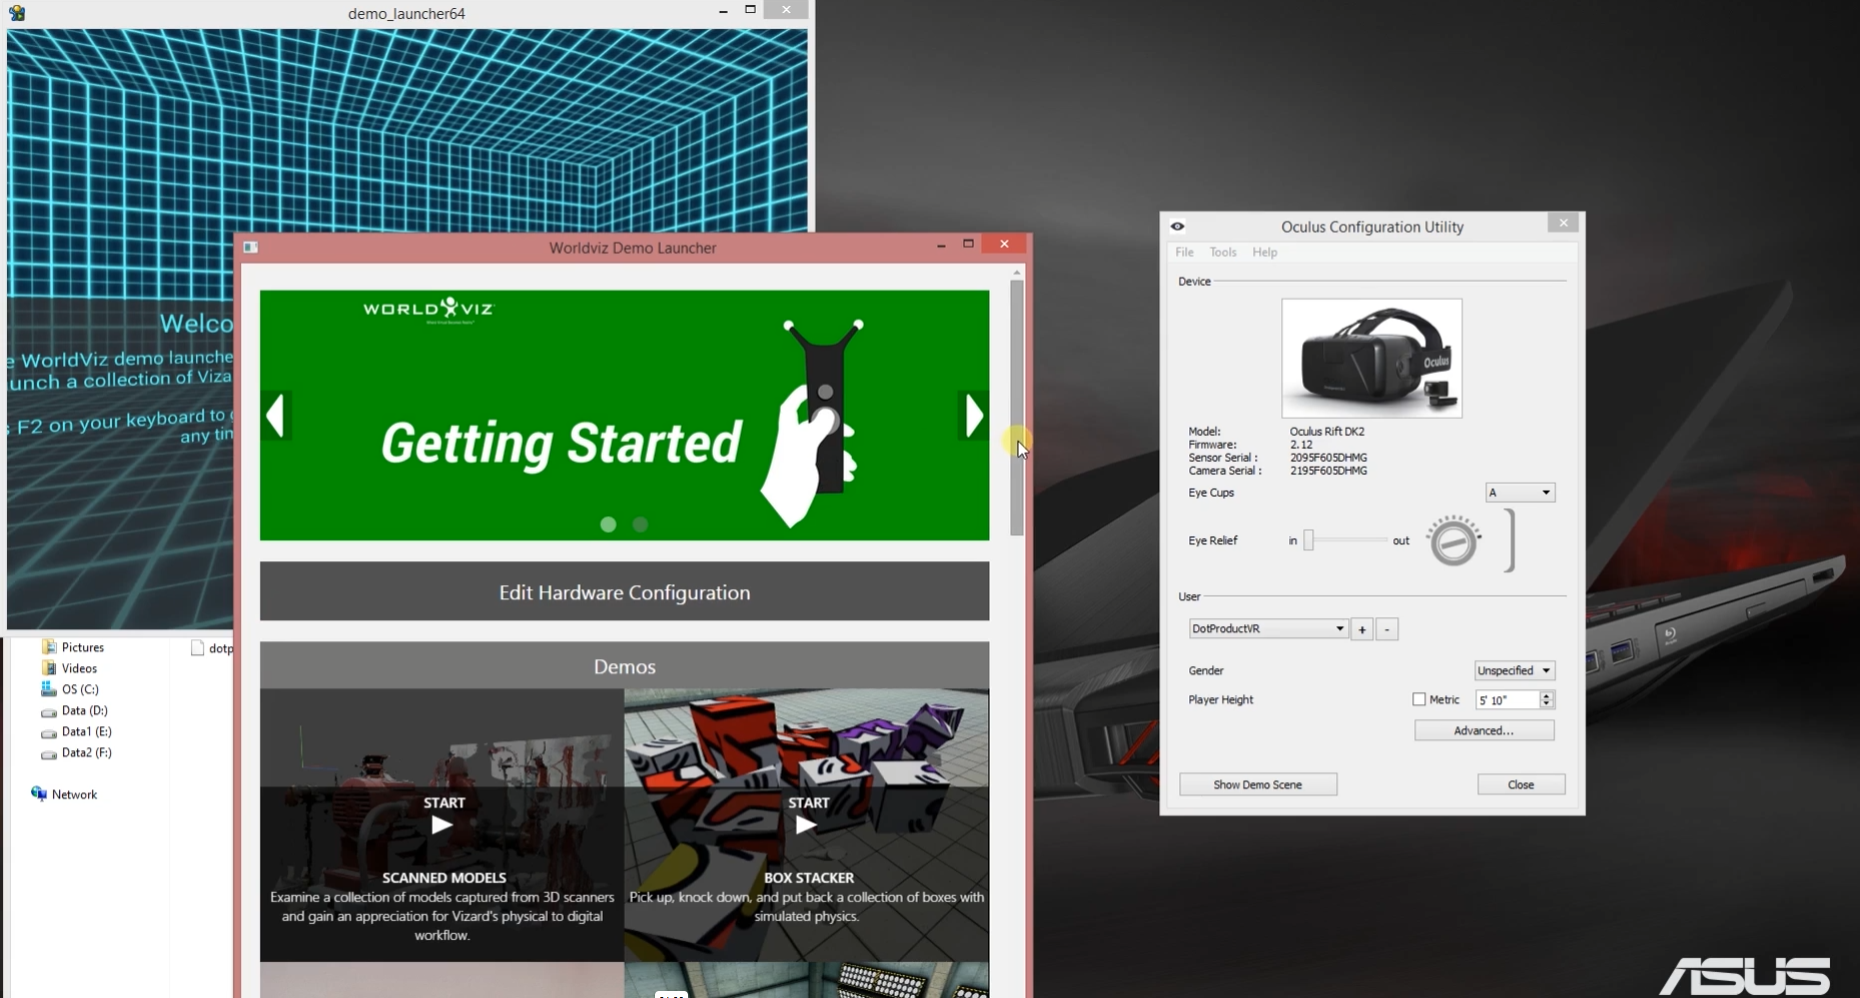This screenshot has width=1860, height=998.
Task: Open Help menu in Oculus utility
Action: pyautogui.click(x=1264, y=252)
